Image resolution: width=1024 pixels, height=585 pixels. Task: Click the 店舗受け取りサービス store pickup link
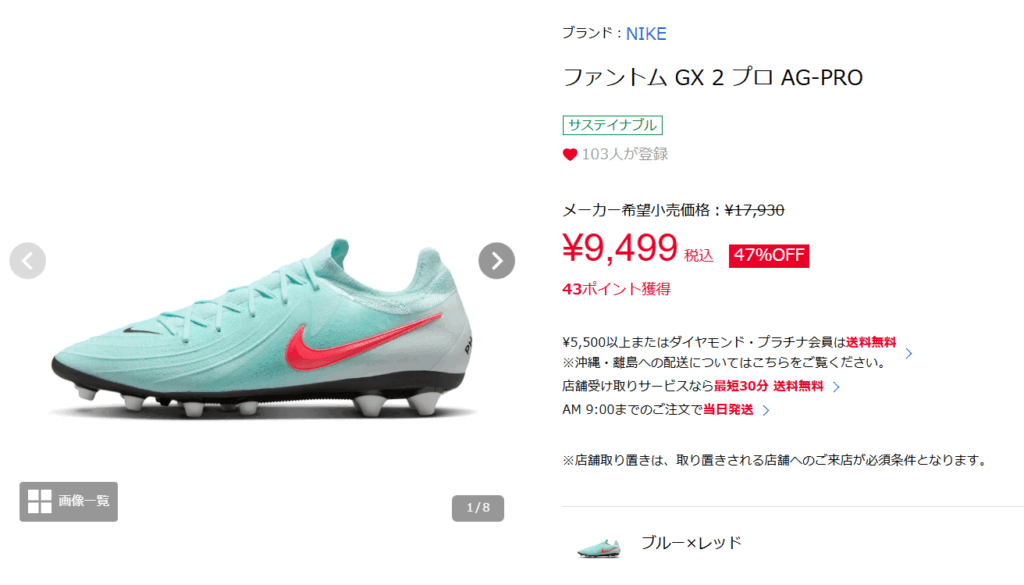[x=692, y=387]
